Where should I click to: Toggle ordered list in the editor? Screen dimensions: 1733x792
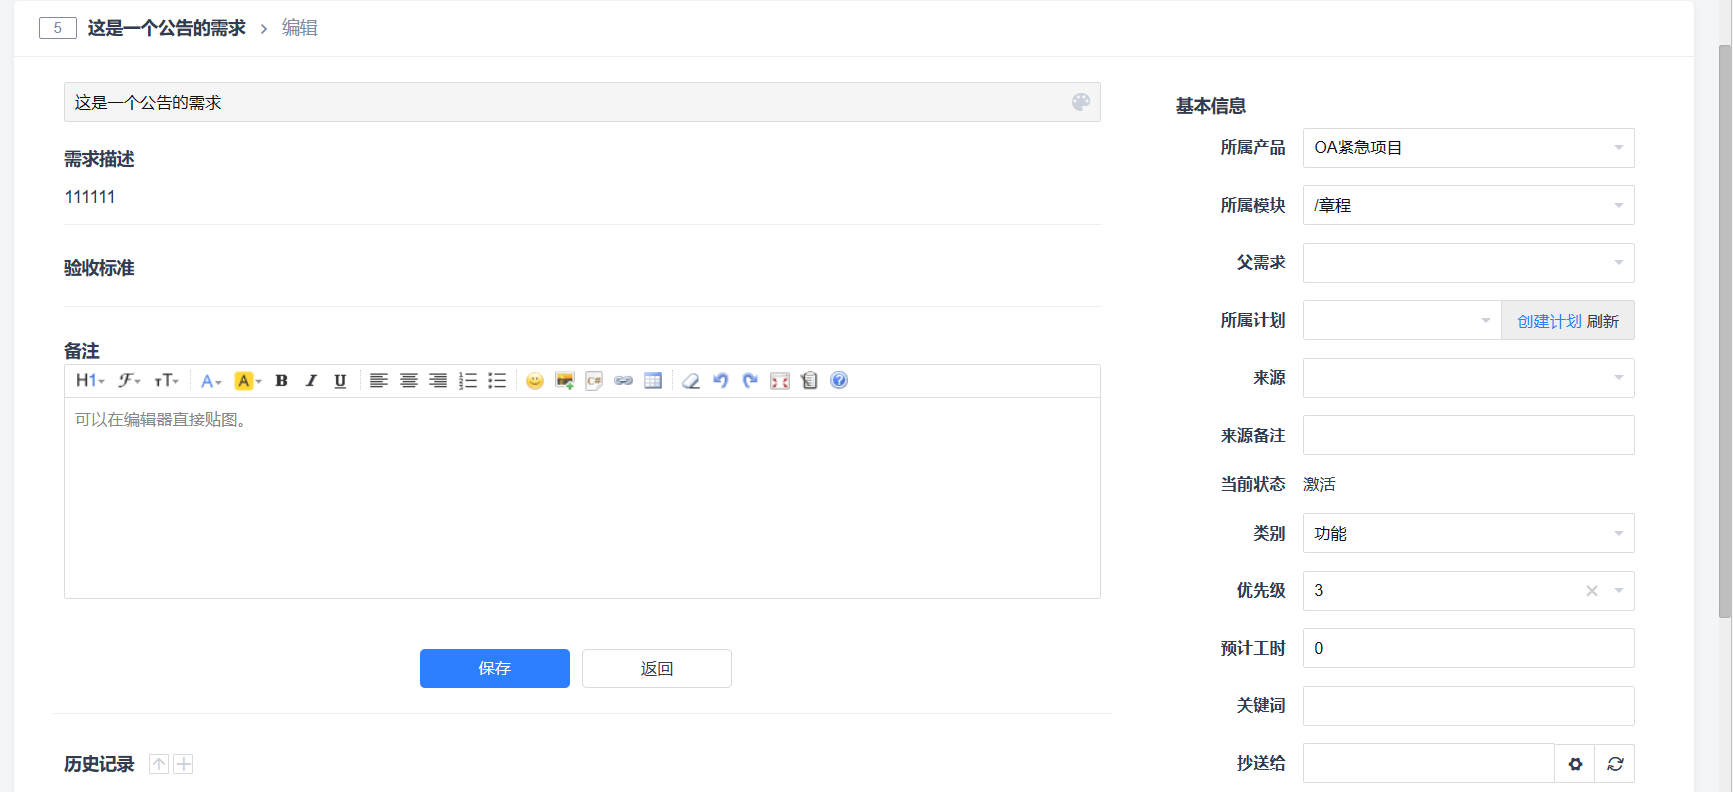[x=467, y=381]
